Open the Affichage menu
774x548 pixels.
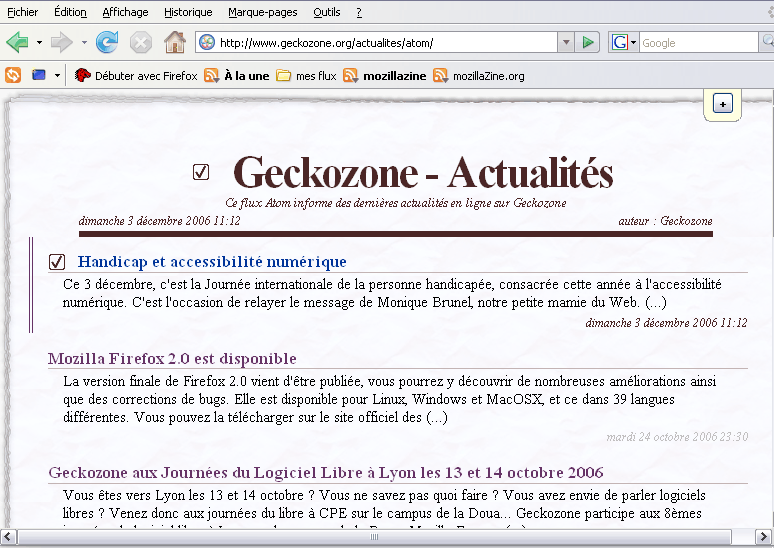(125, 12)
